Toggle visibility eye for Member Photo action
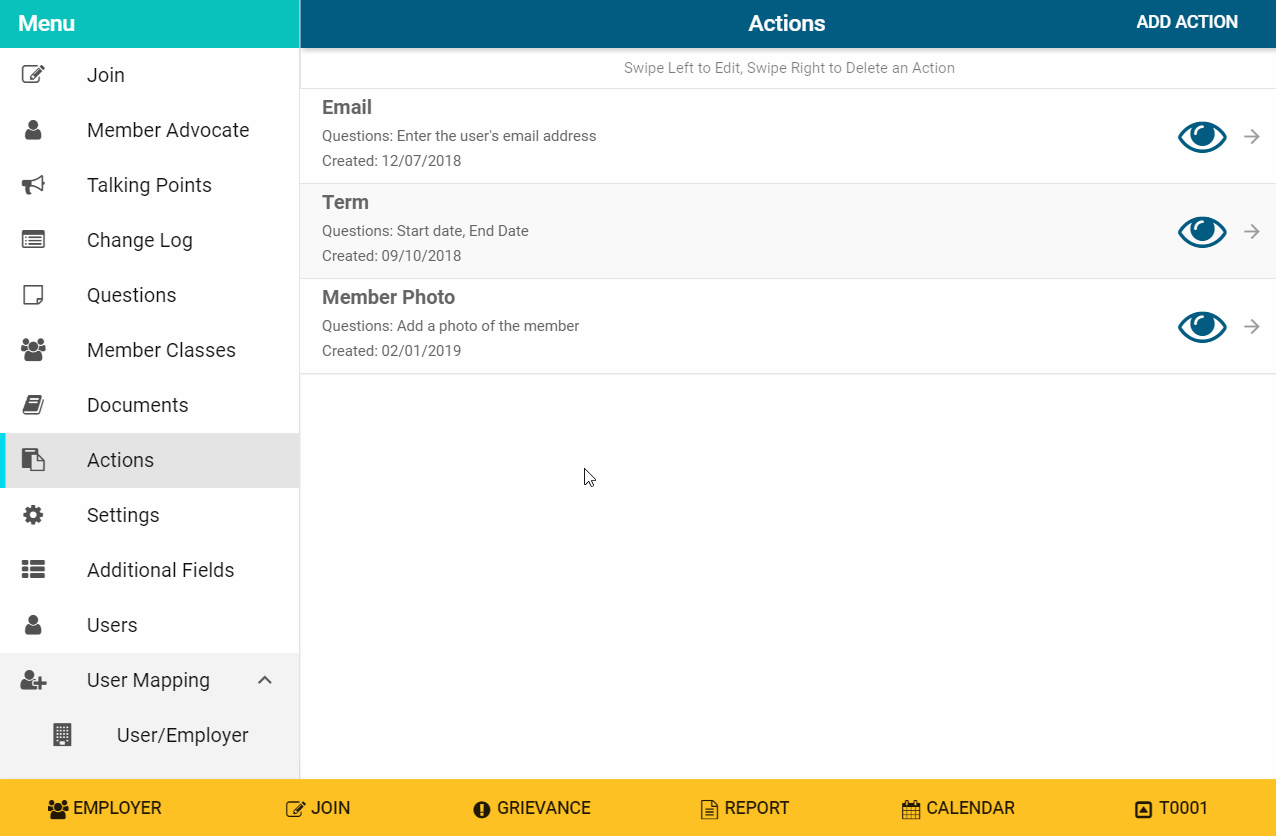 click(1201, 327)
